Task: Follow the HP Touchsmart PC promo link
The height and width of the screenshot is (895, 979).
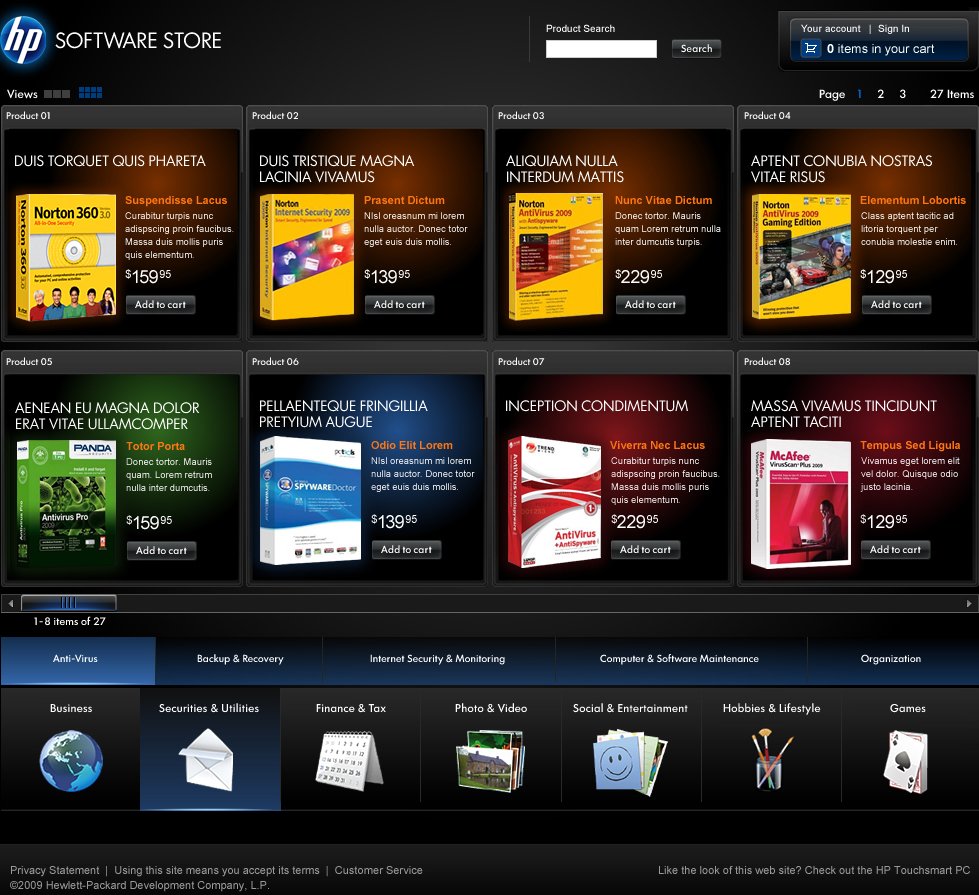Action: click(814, 870)
